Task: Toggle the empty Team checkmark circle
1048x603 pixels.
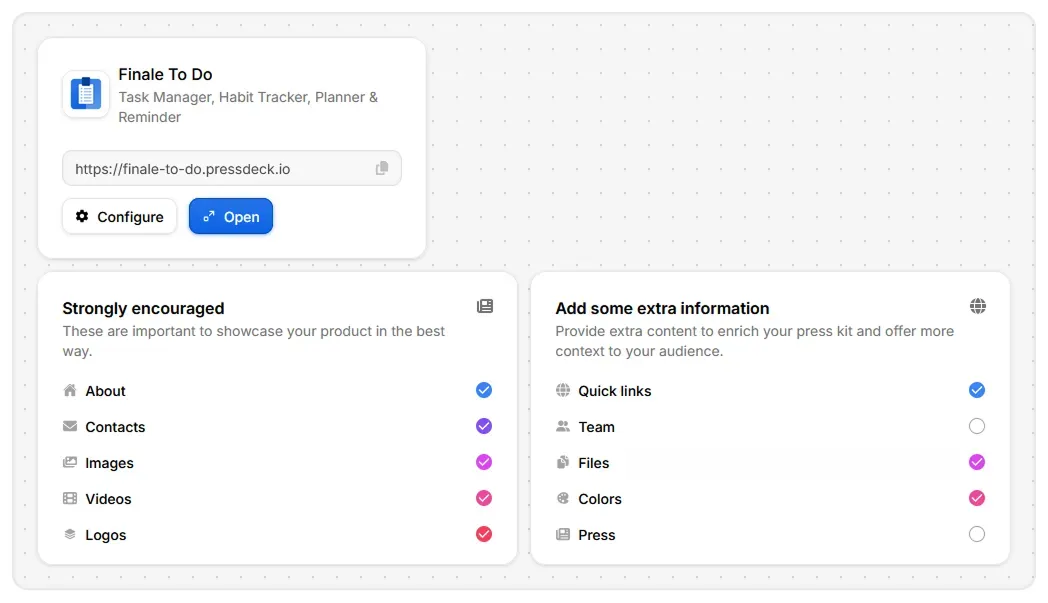Action: (x=976, y=426)
